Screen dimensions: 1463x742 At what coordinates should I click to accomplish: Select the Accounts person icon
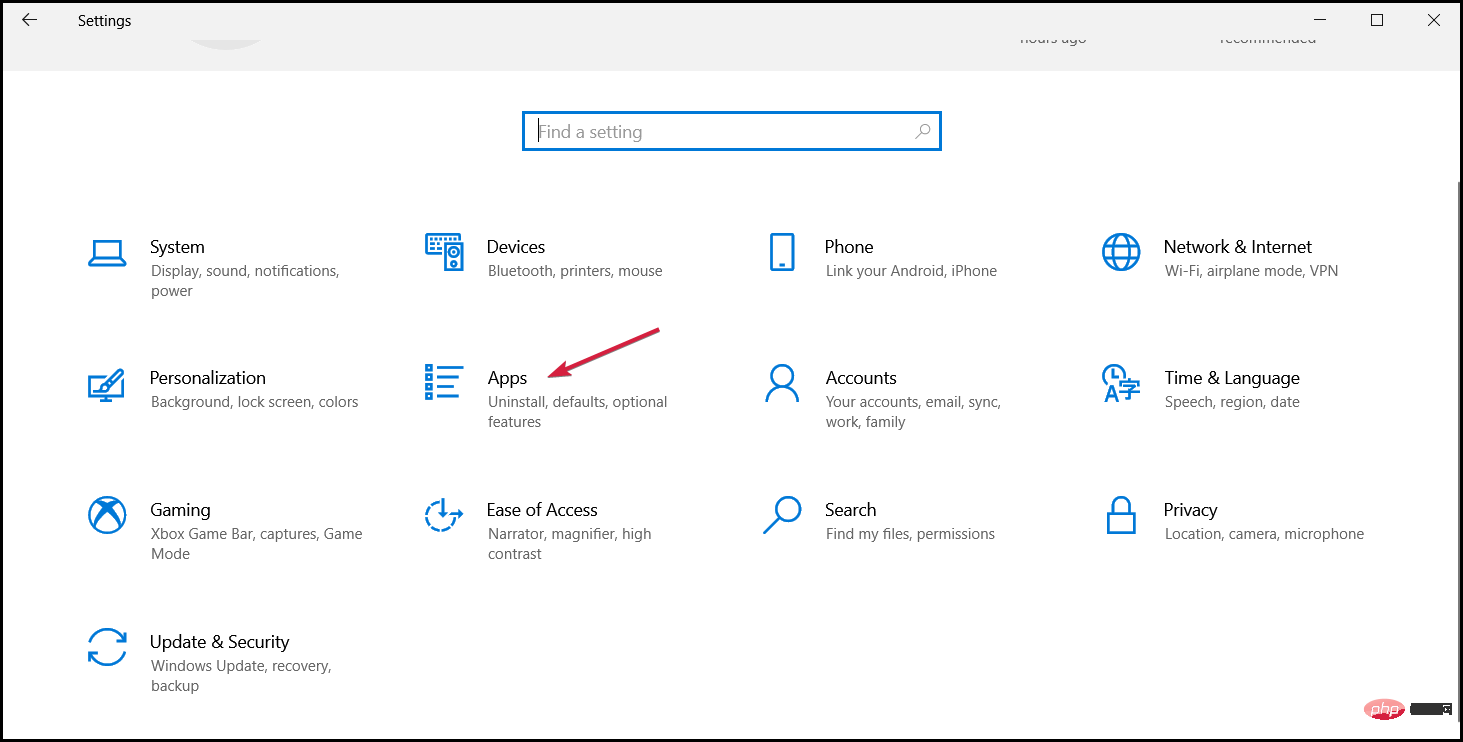pyautogui.click(x=782, y=383)
